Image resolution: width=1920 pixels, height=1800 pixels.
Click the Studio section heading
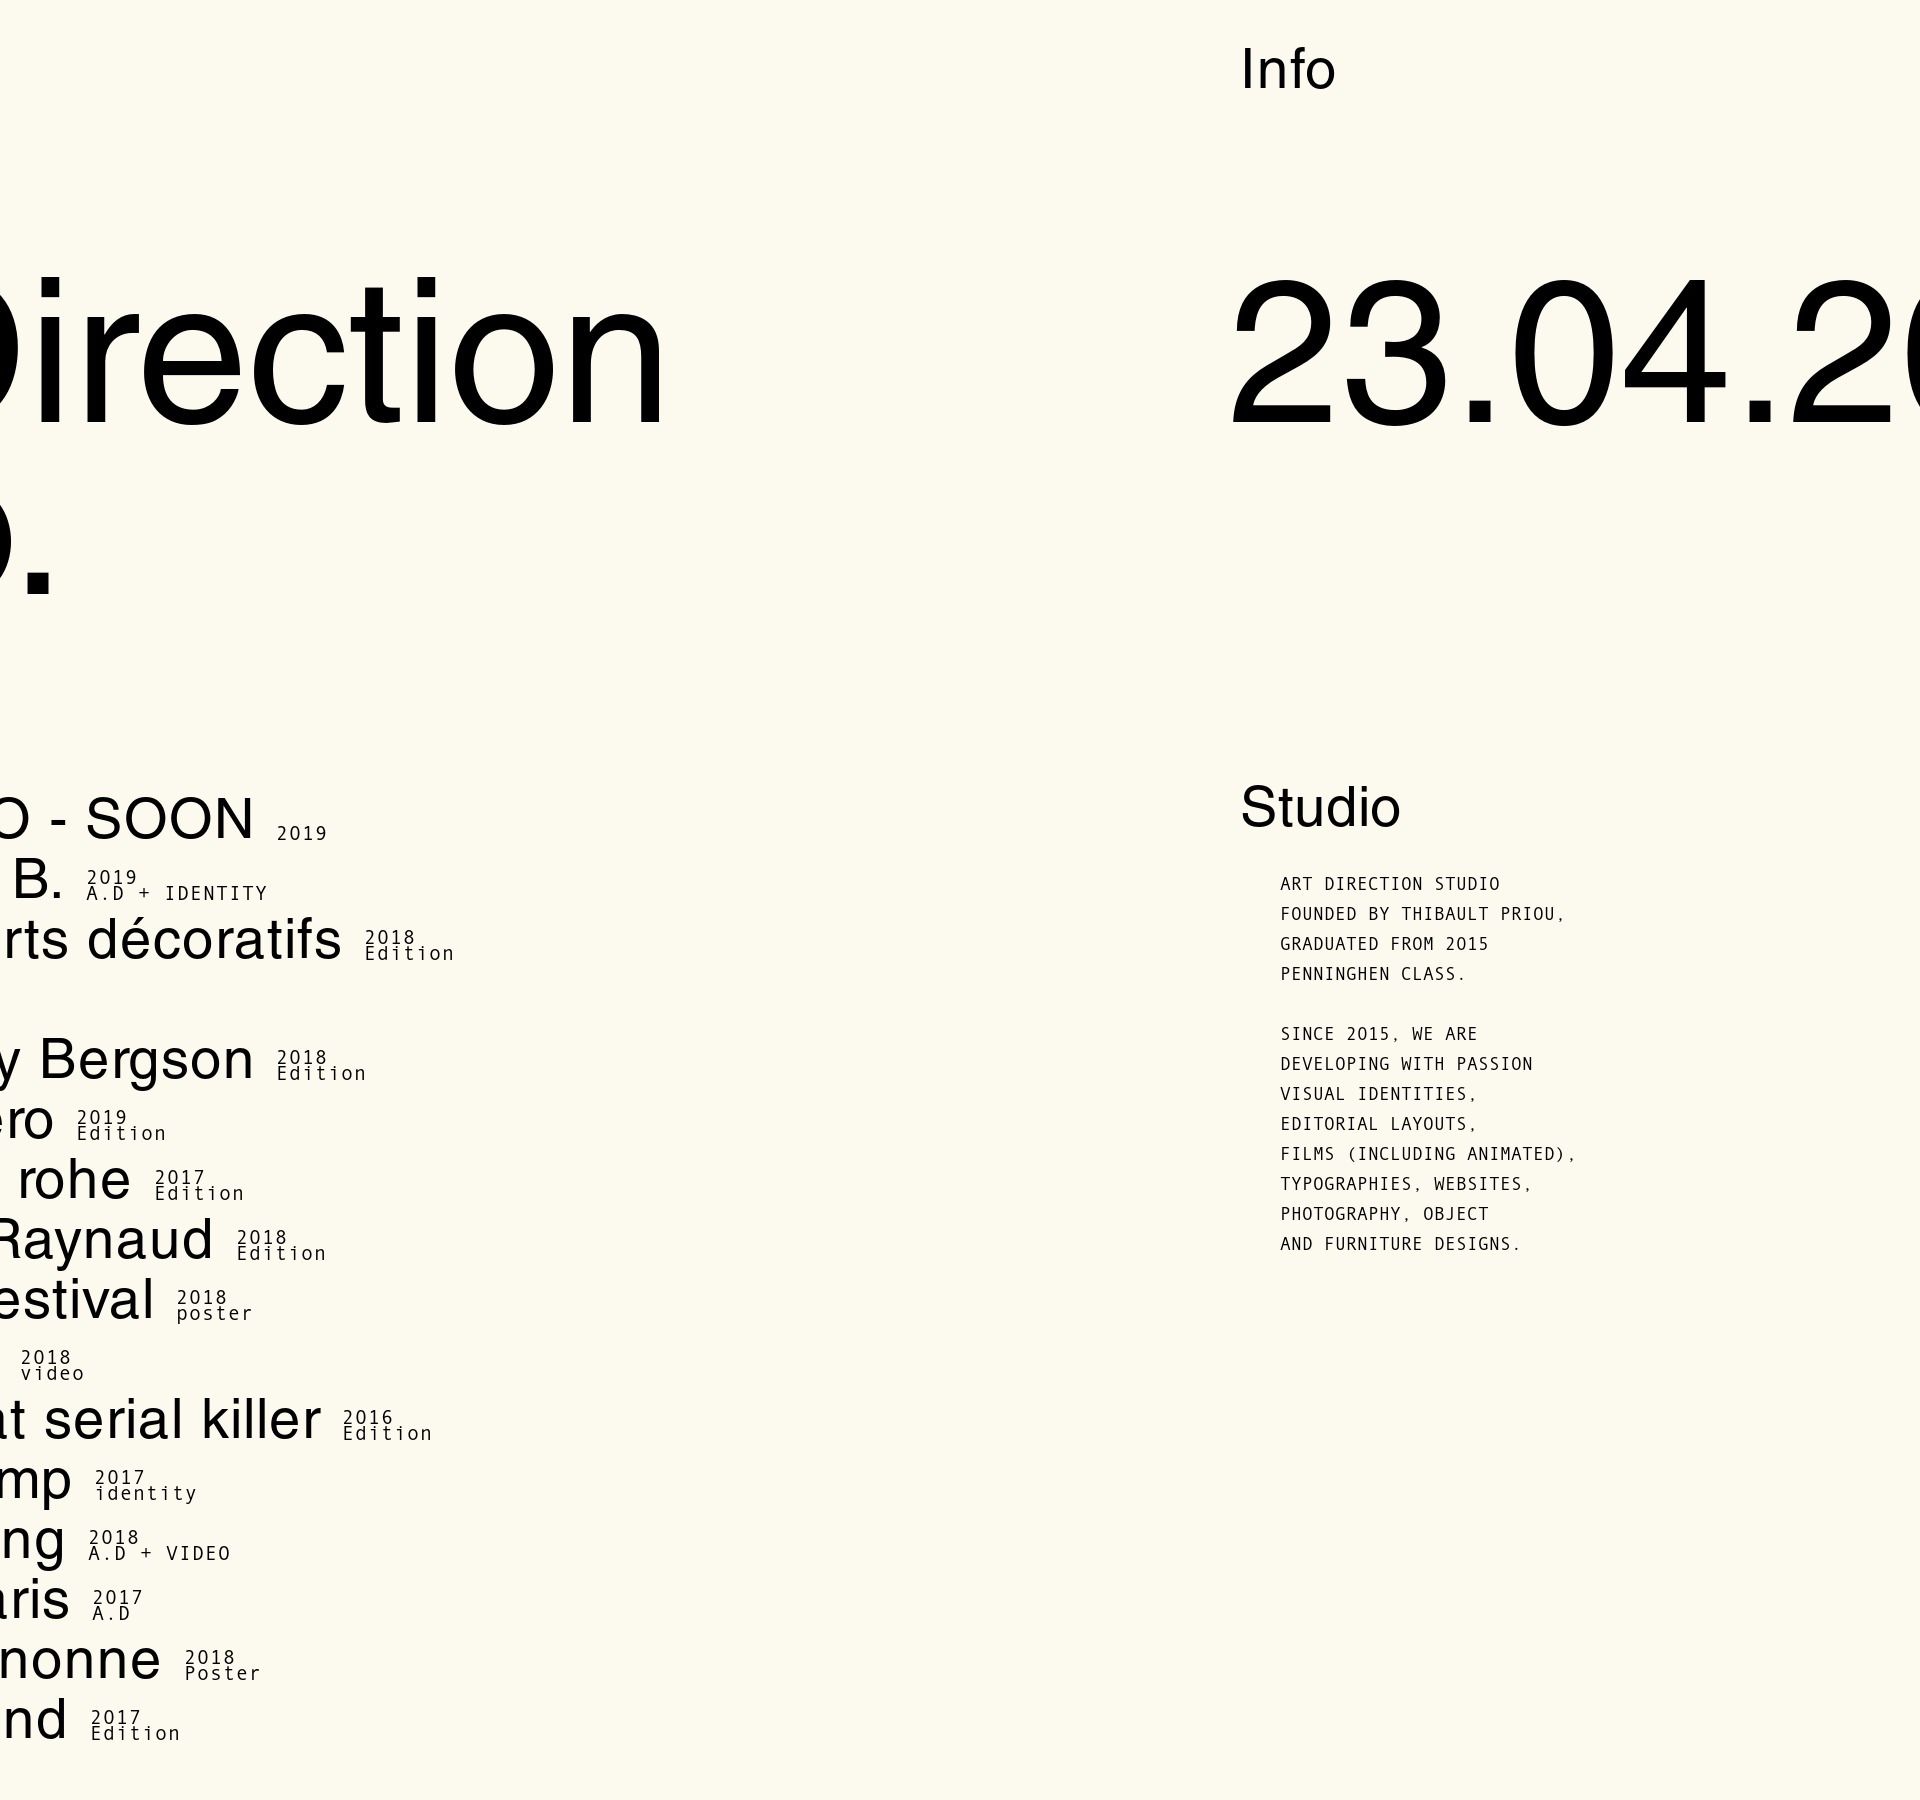click(1319, 807)
